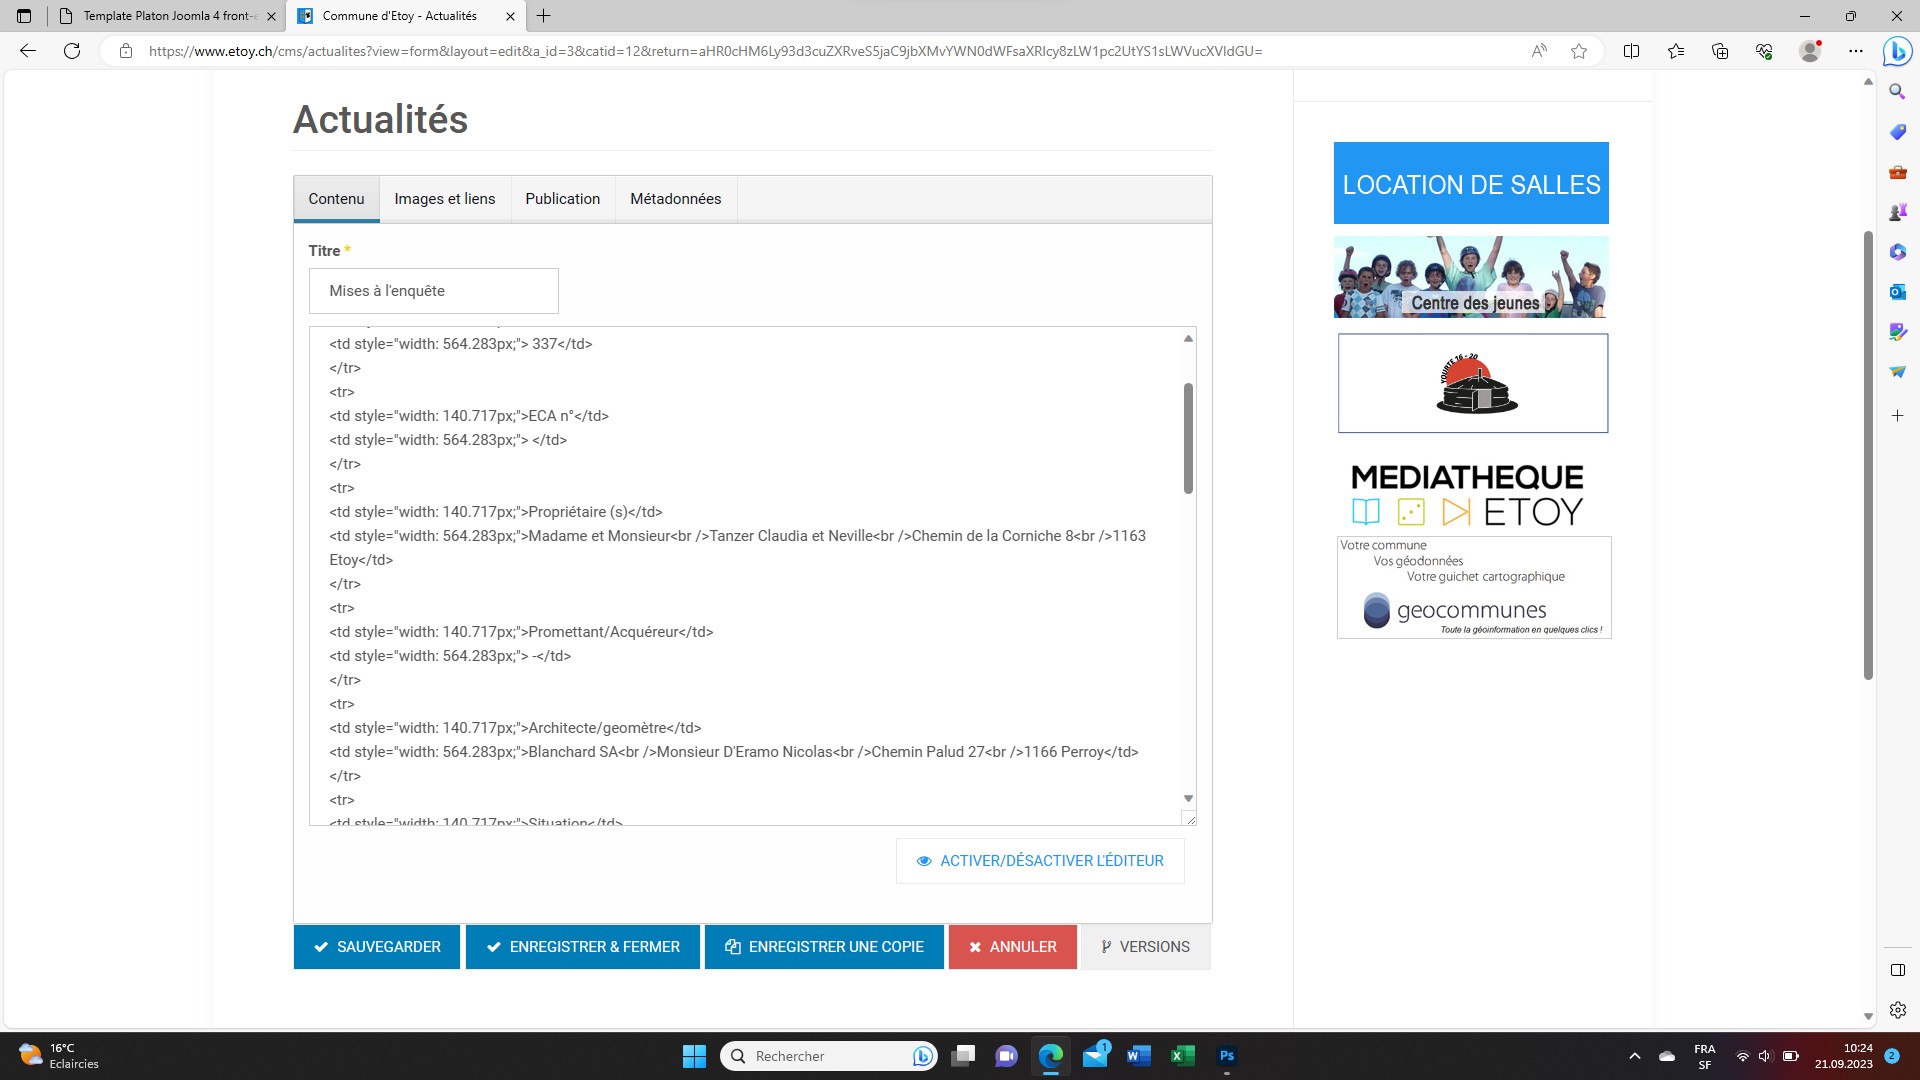Click the Sauvegarder button
The width and height of the screenshot is (1920, 1080).
pos(377,947)
